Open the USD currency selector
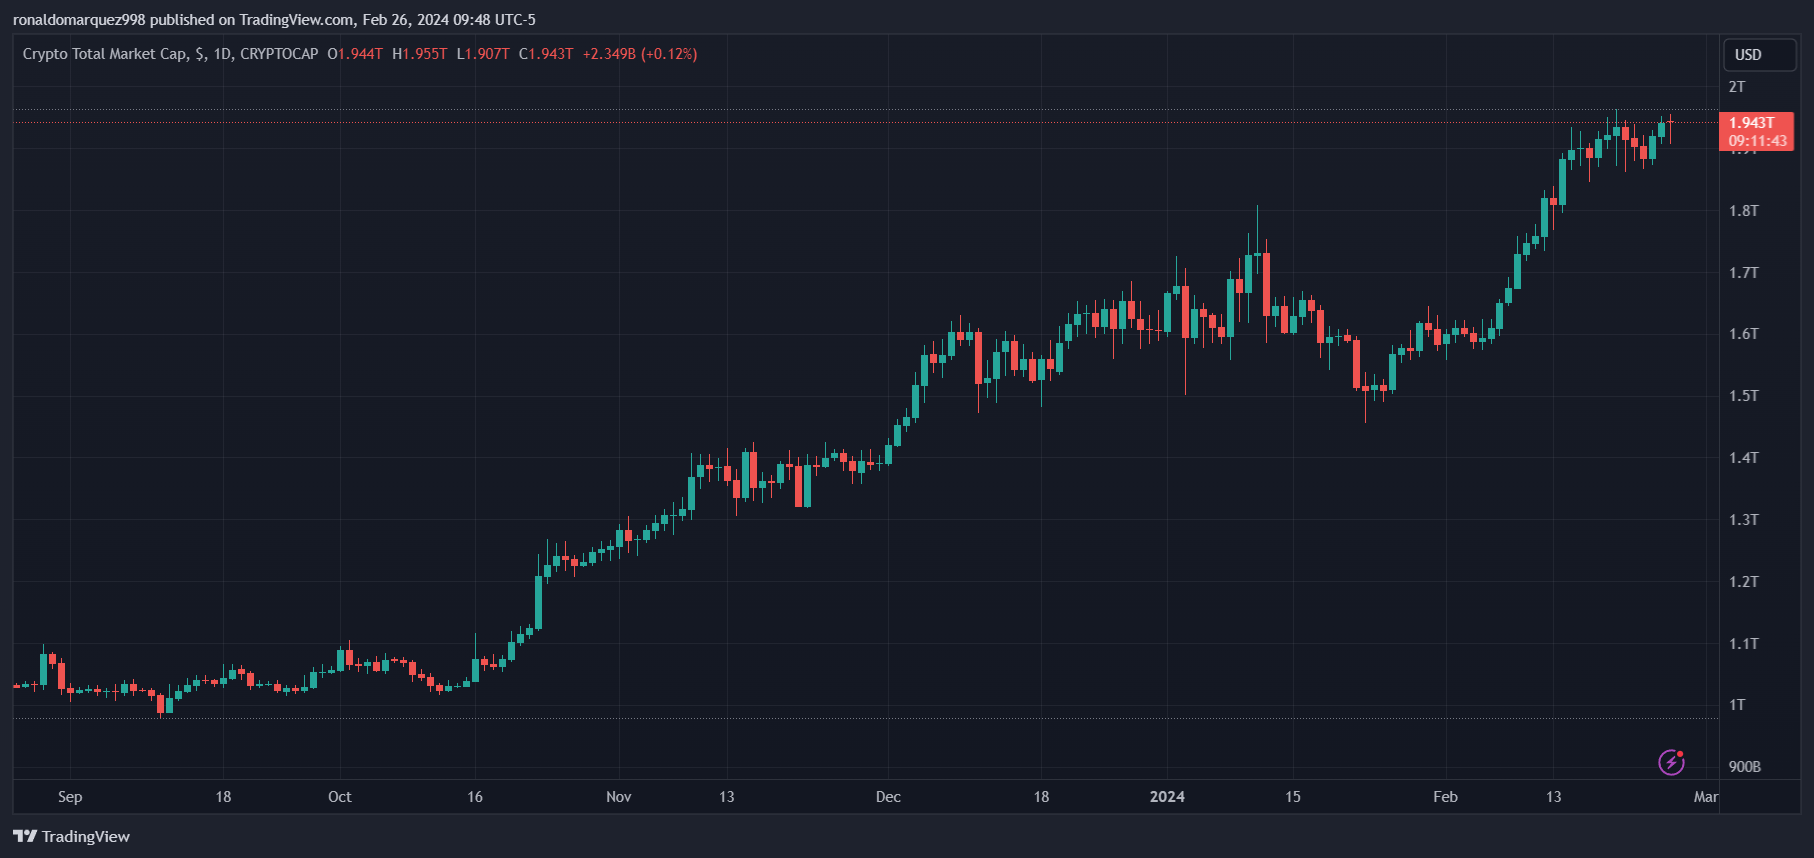Screen dimensions: 1814x858 click(1760, 55)
